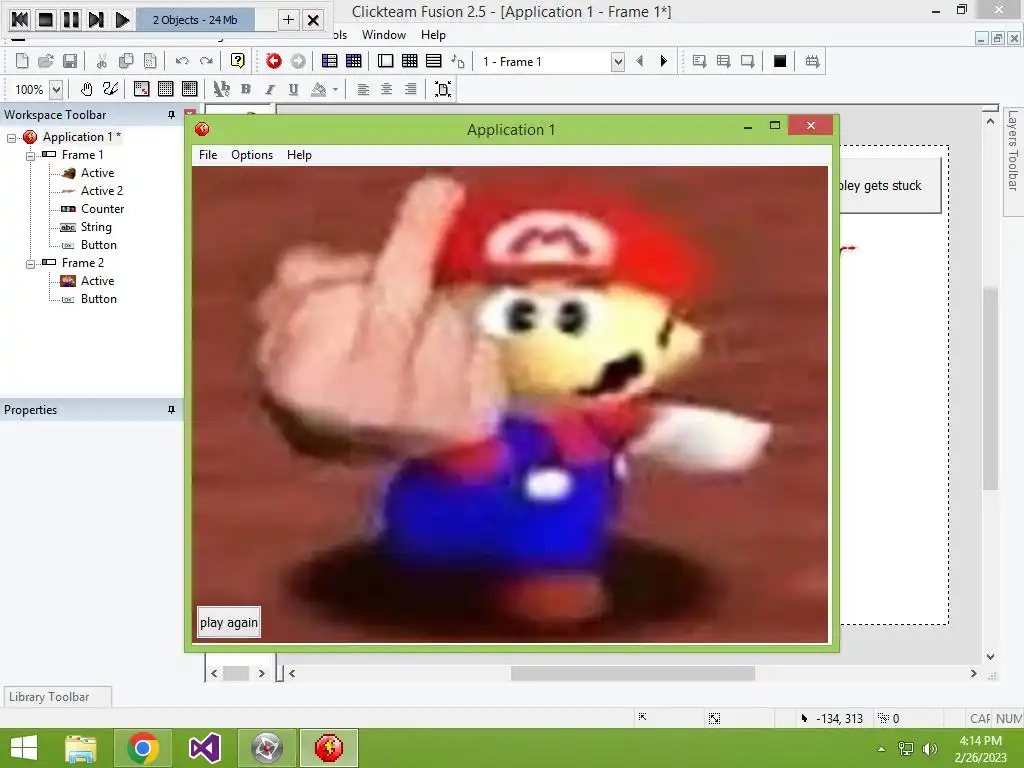Open the Event editor grid icon
Viewport: 1024px width, 768px height.
[409, 61]
